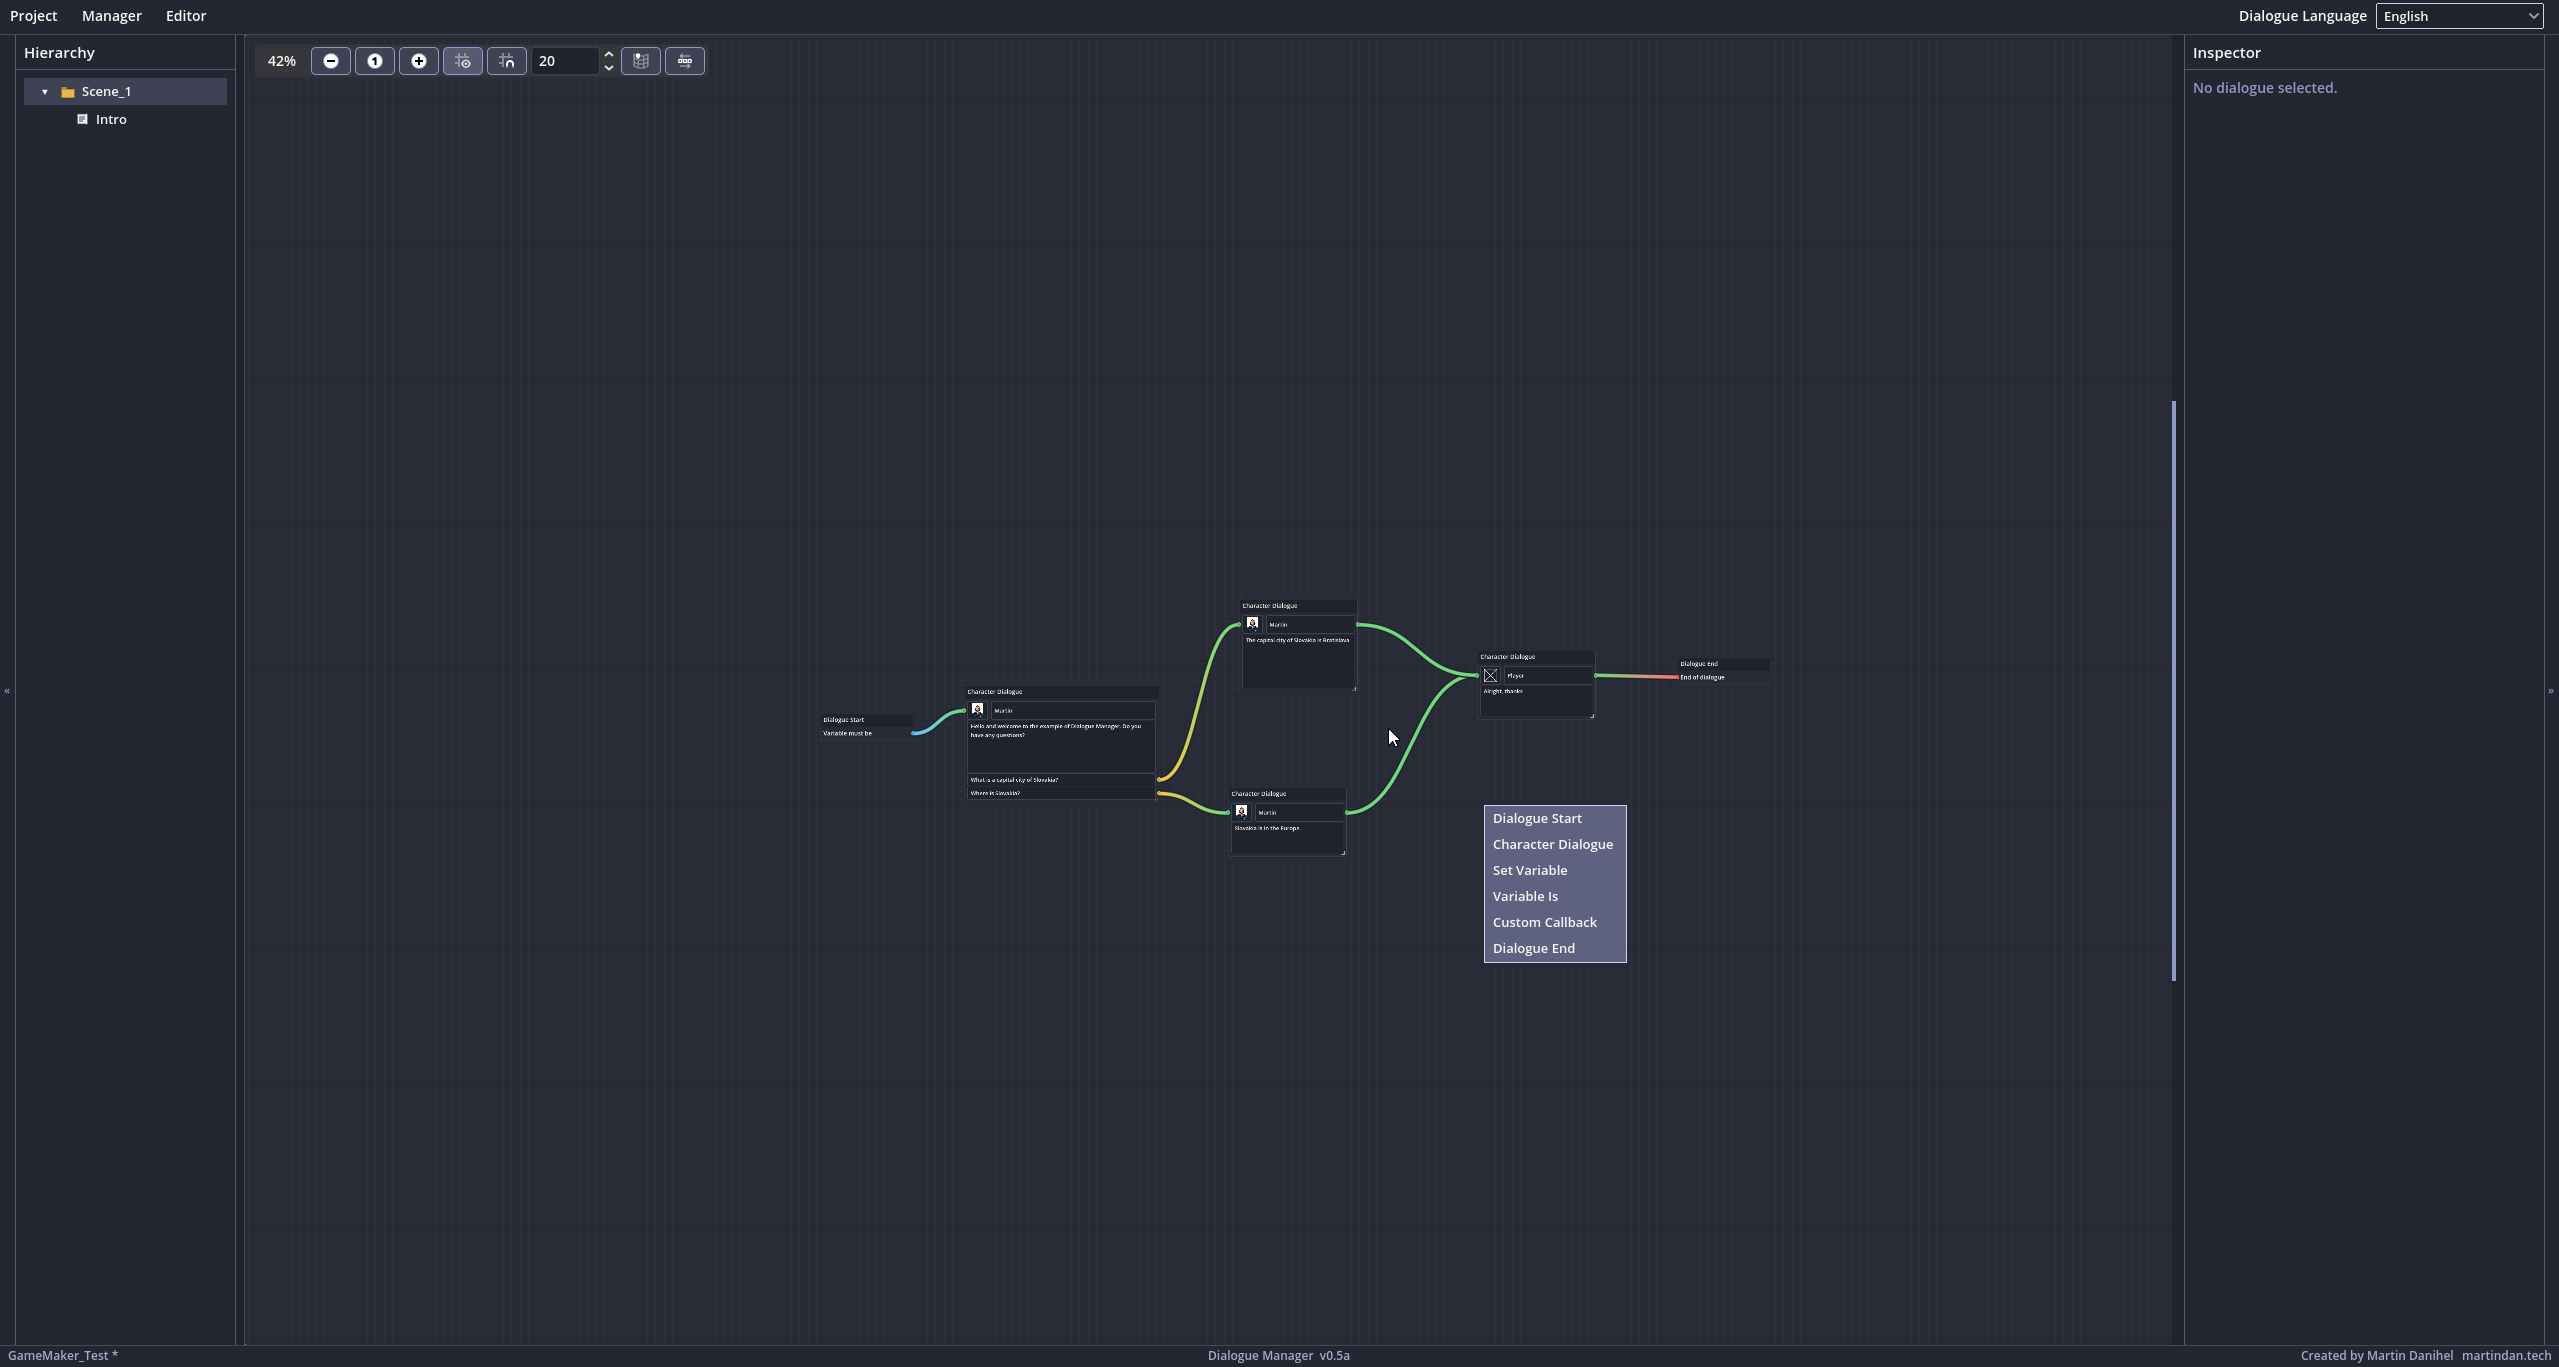Choose Character Dialogue from context menu
The image size is (2559, 1367).
1555,845
